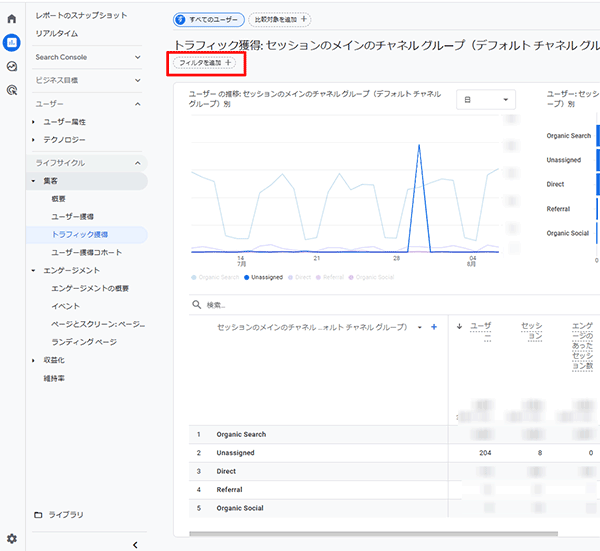Click the library folder icon

(x=38, y=514)
